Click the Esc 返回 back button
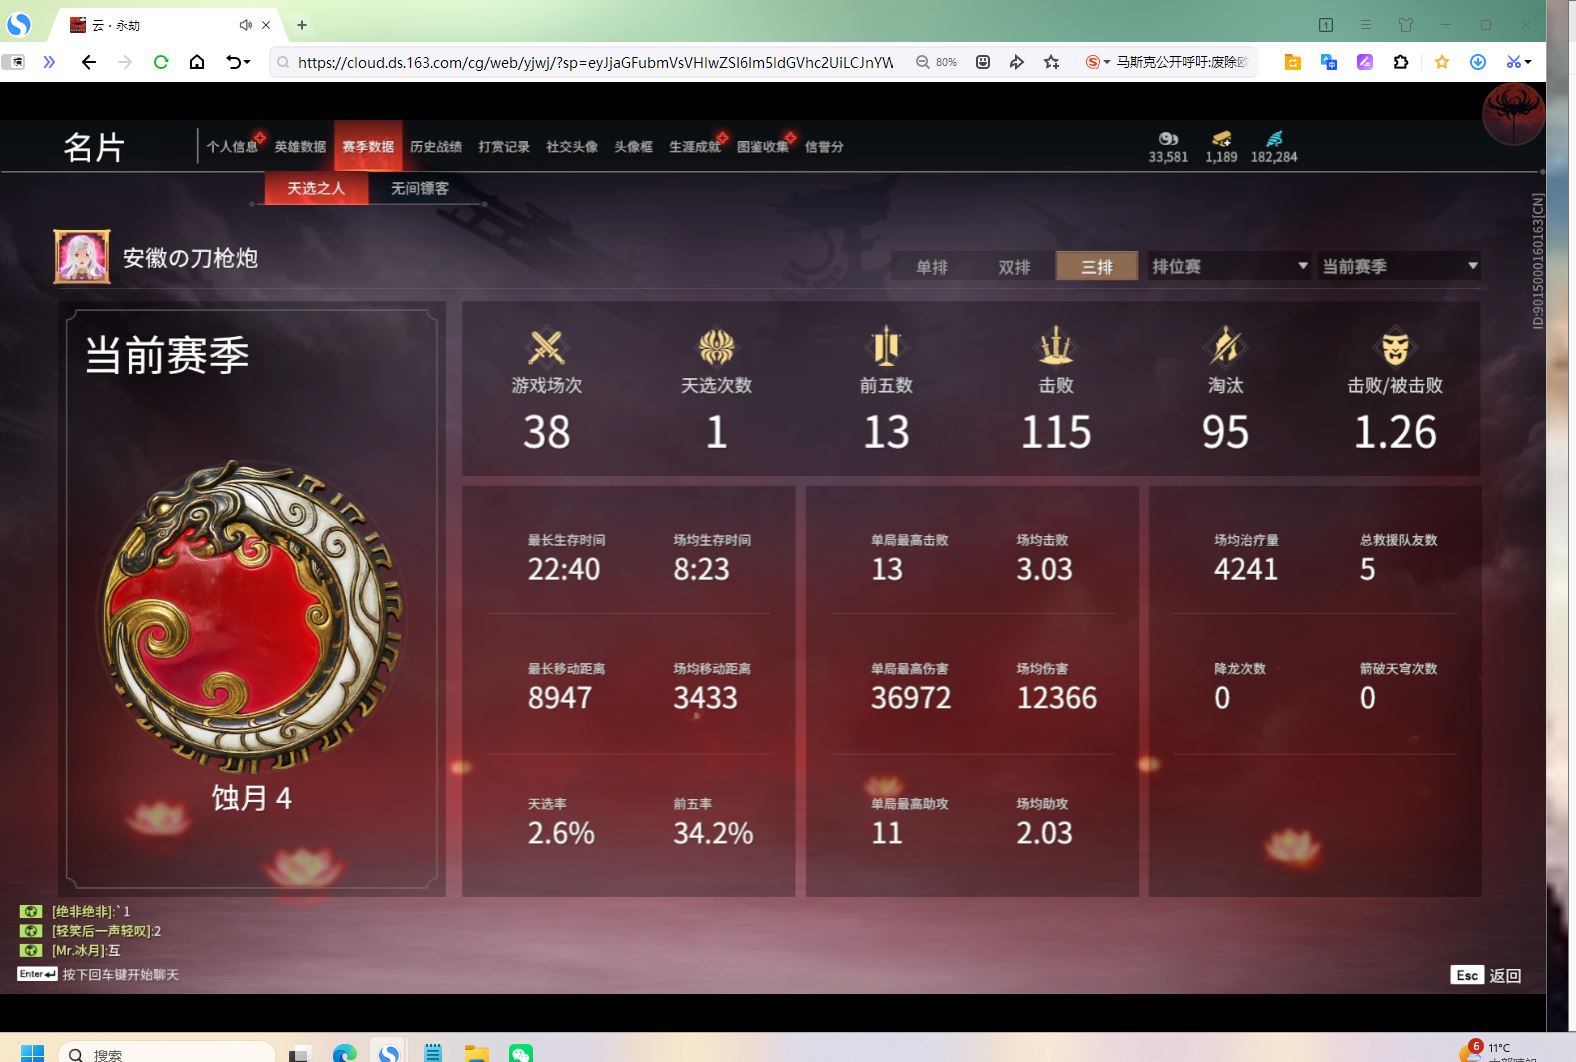1576x1062 pixels. (x=1486, y=975)
